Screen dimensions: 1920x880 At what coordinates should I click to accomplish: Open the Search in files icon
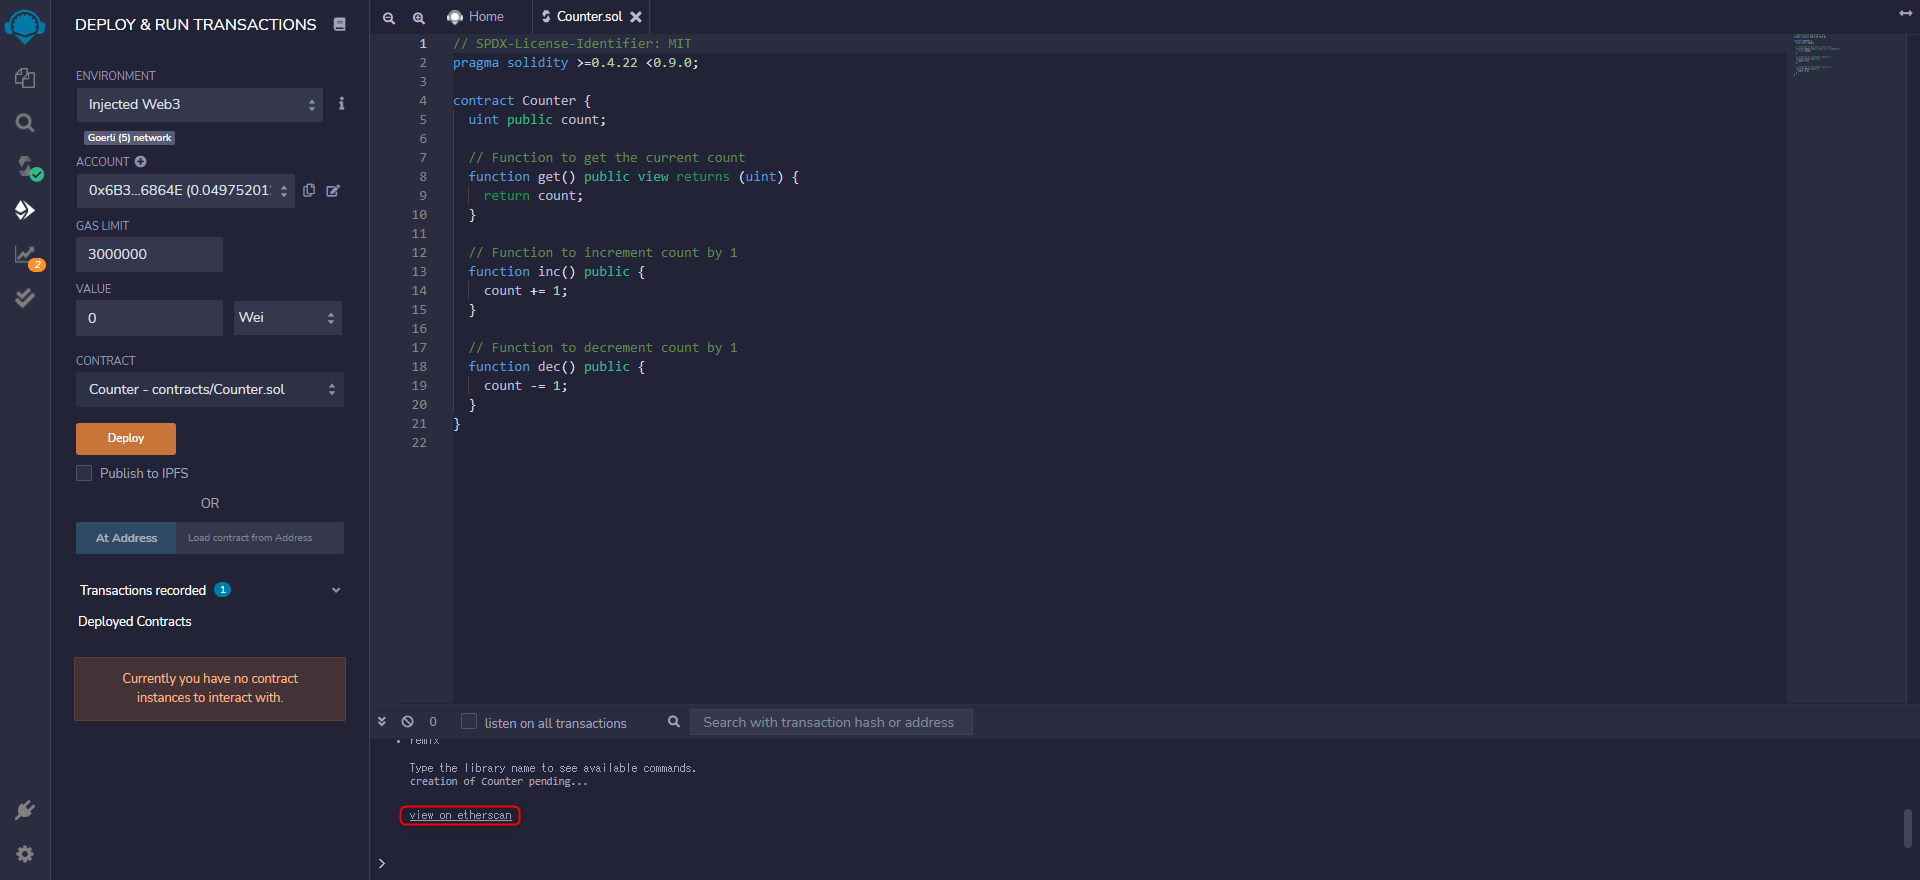(25, 122)
